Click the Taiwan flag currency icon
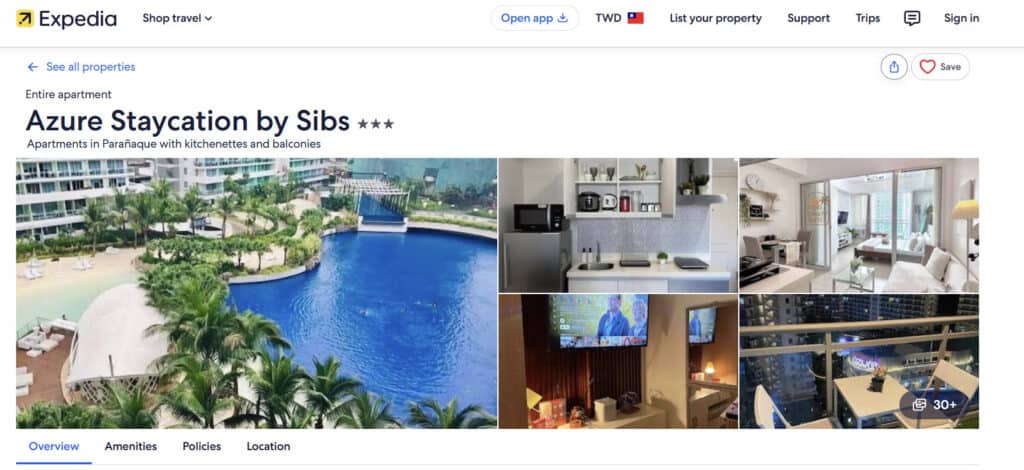The width and height of the screenshot is (1024, 470). tap(635, 18)
